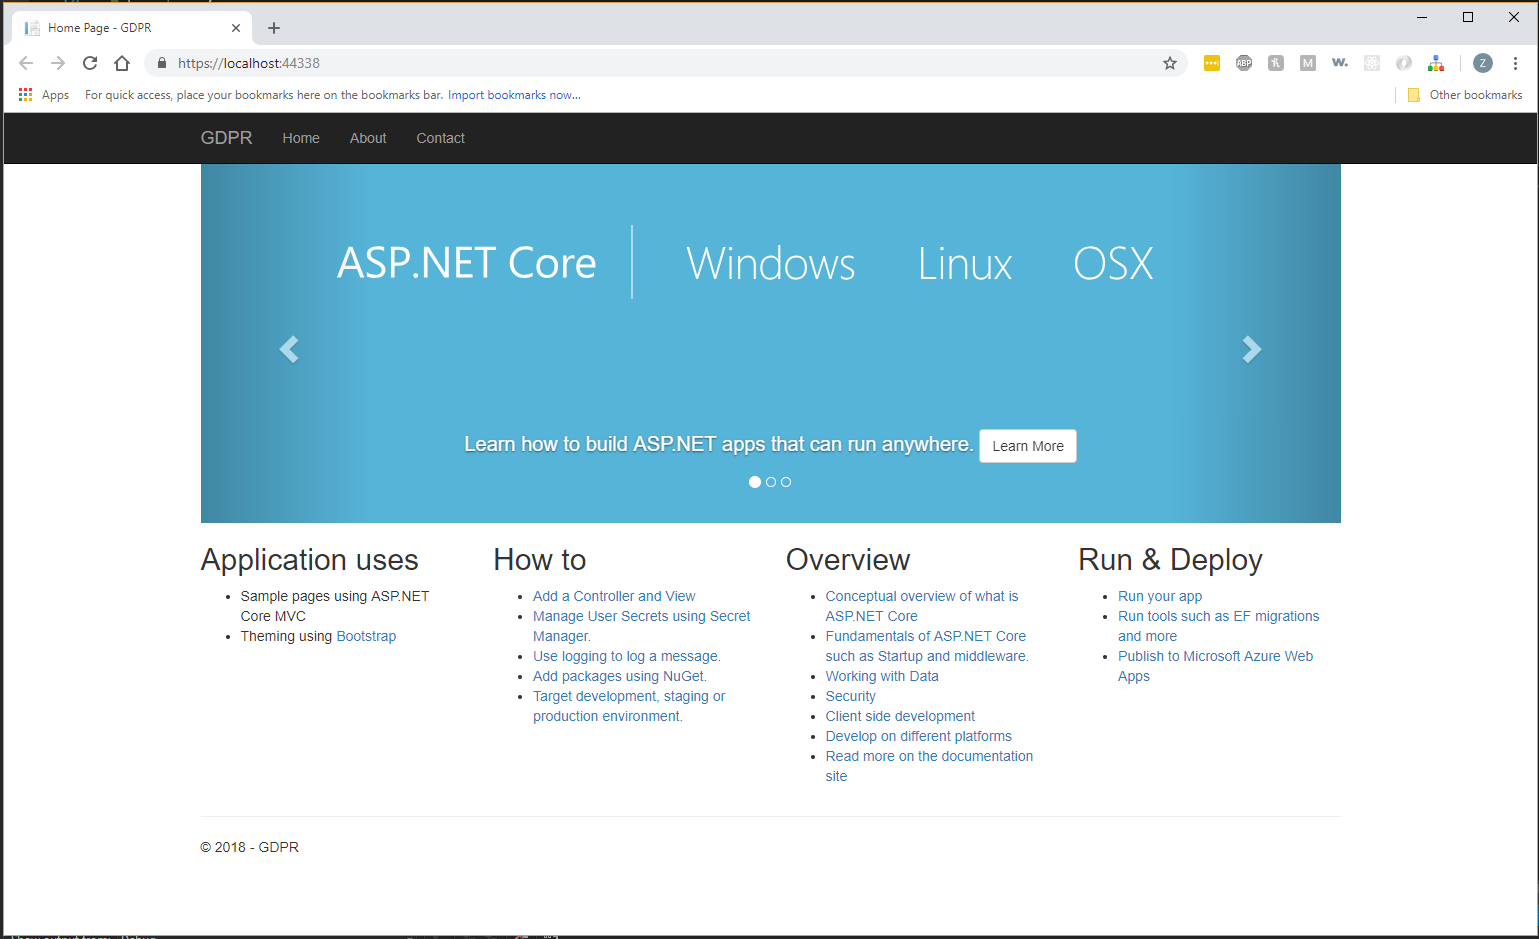The height and width of the screenshot is (939, 1539).
Task: Open Use logging to log a message
Action: tap(627, 656)
